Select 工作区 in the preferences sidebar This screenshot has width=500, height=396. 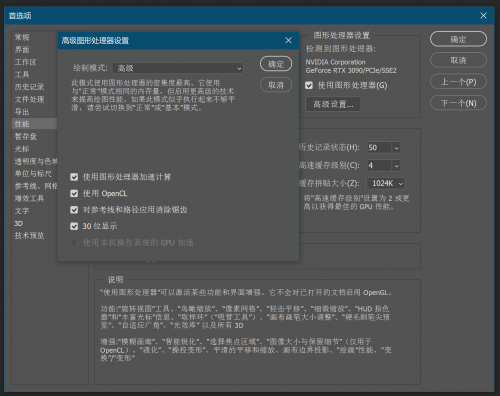[25, 62]
